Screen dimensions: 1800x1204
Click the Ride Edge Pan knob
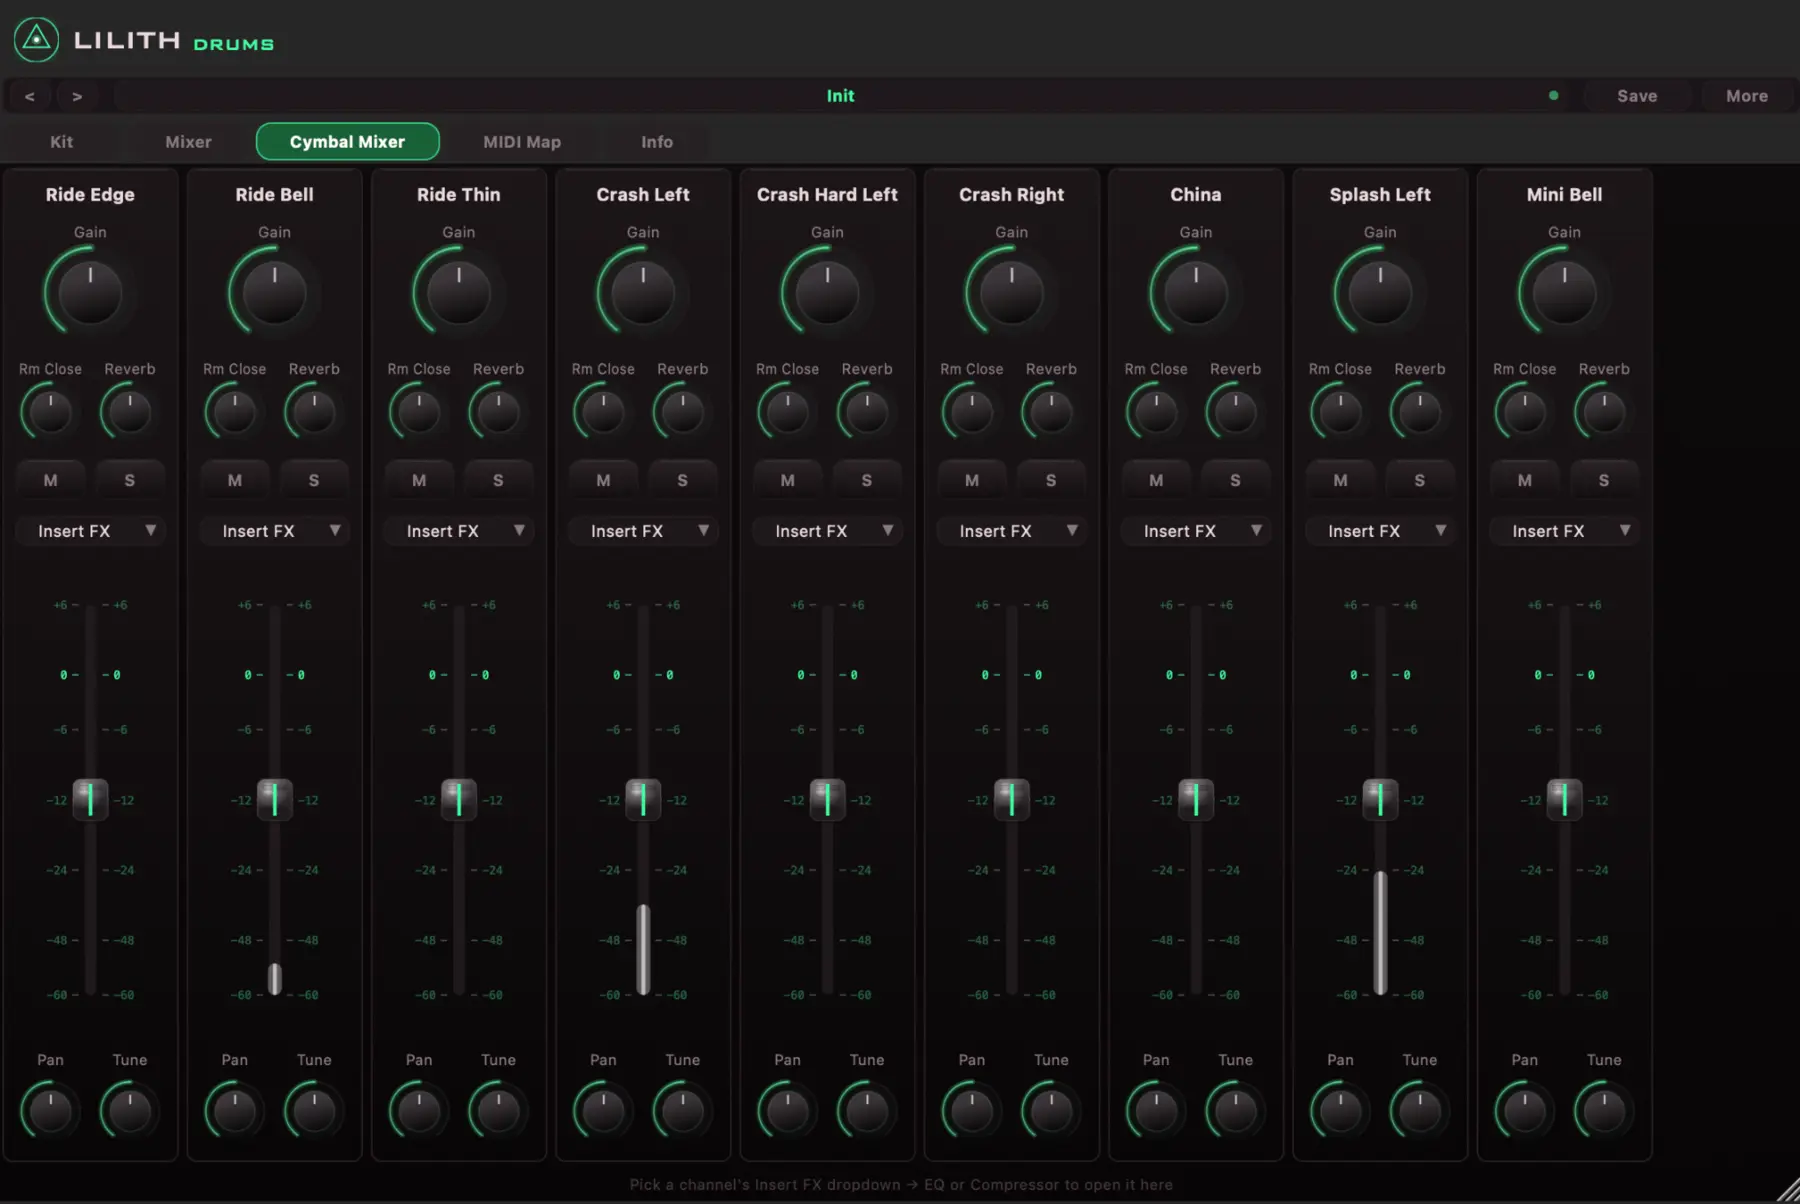coord(50,1111)
